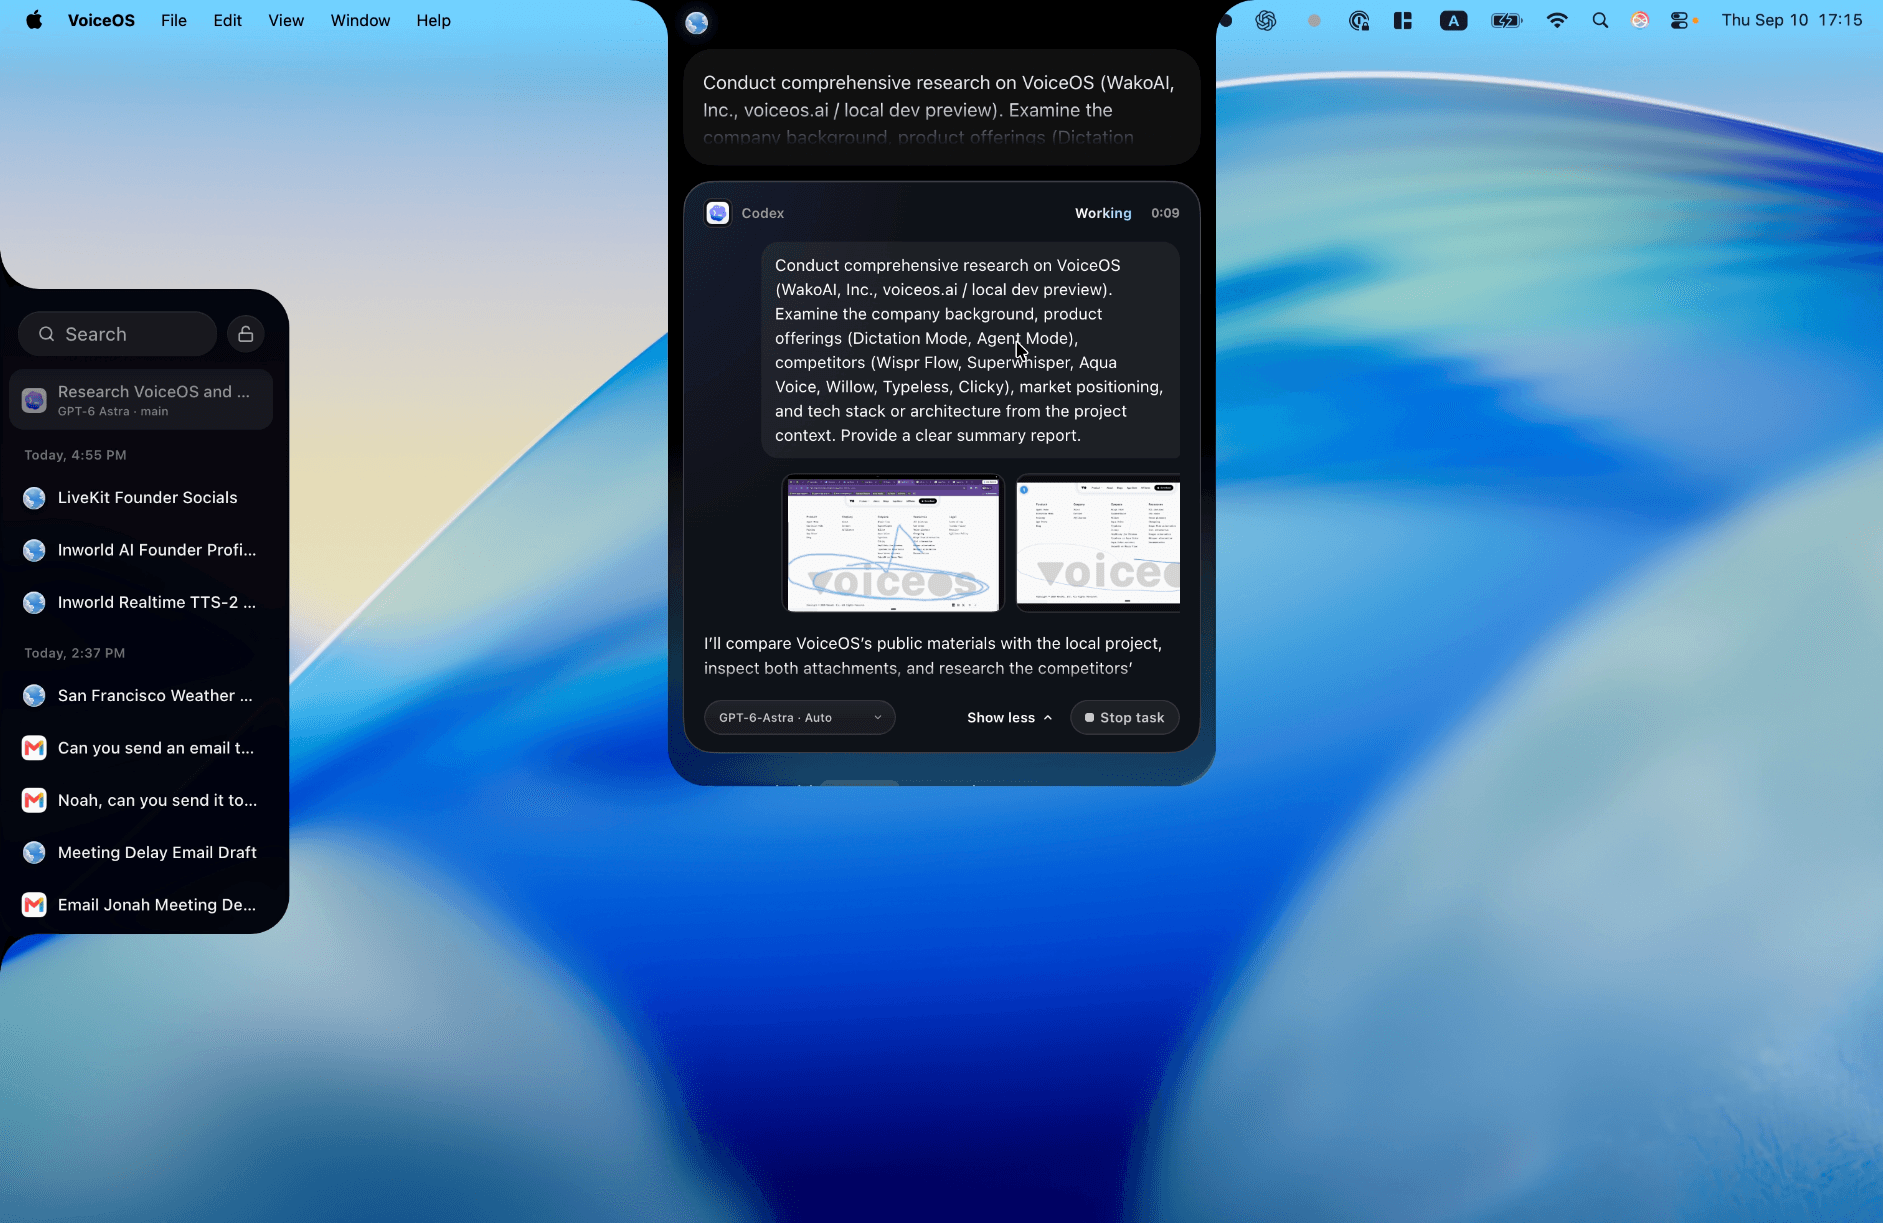
Task: Click the top prompt card about VoiceOS research
Action: [941, 108]
